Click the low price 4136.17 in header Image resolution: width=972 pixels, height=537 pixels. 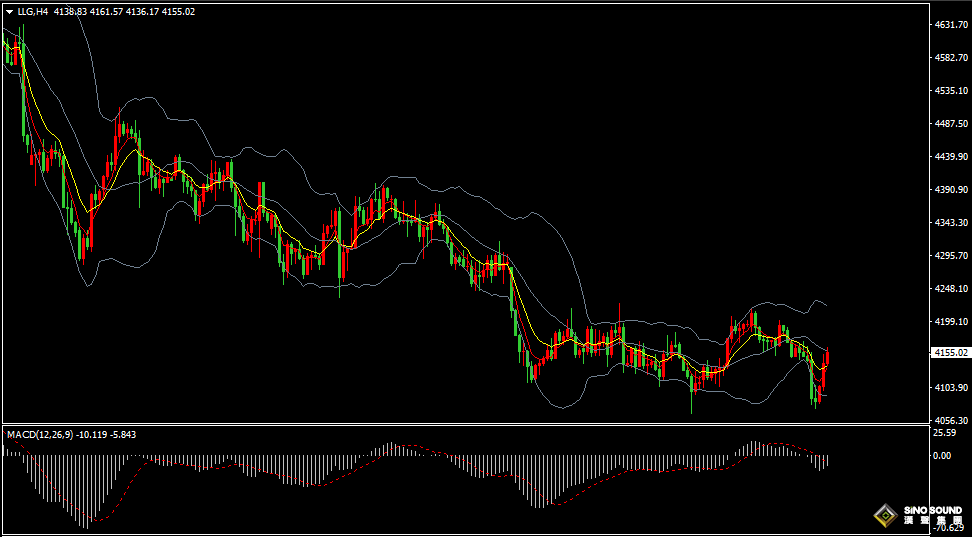(141, 11)
